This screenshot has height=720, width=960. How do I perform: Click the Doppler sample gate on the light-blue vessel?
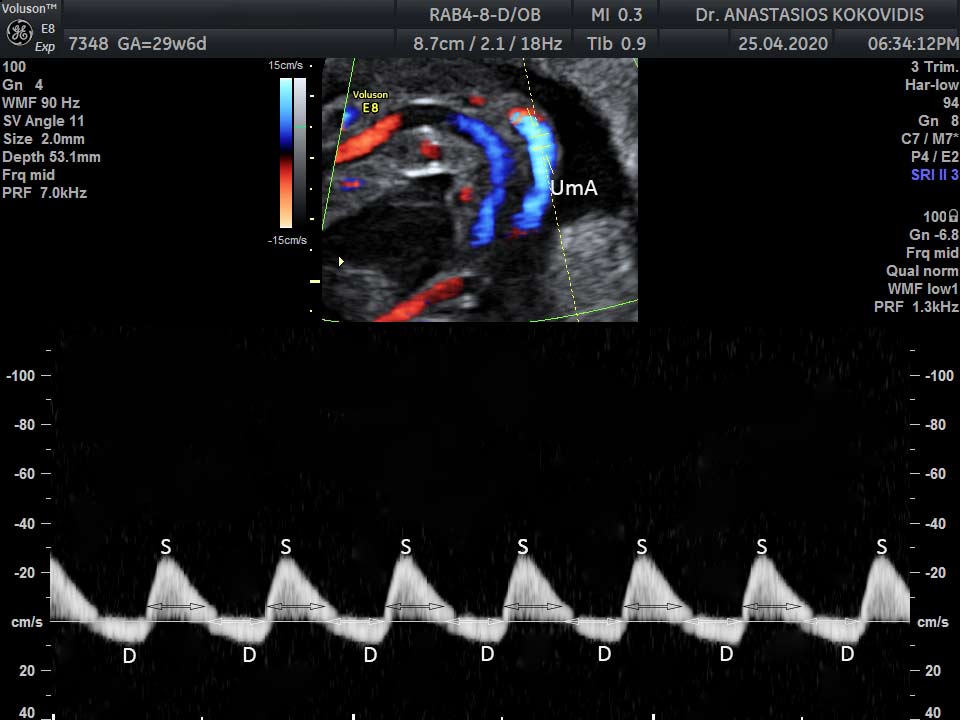539,141
